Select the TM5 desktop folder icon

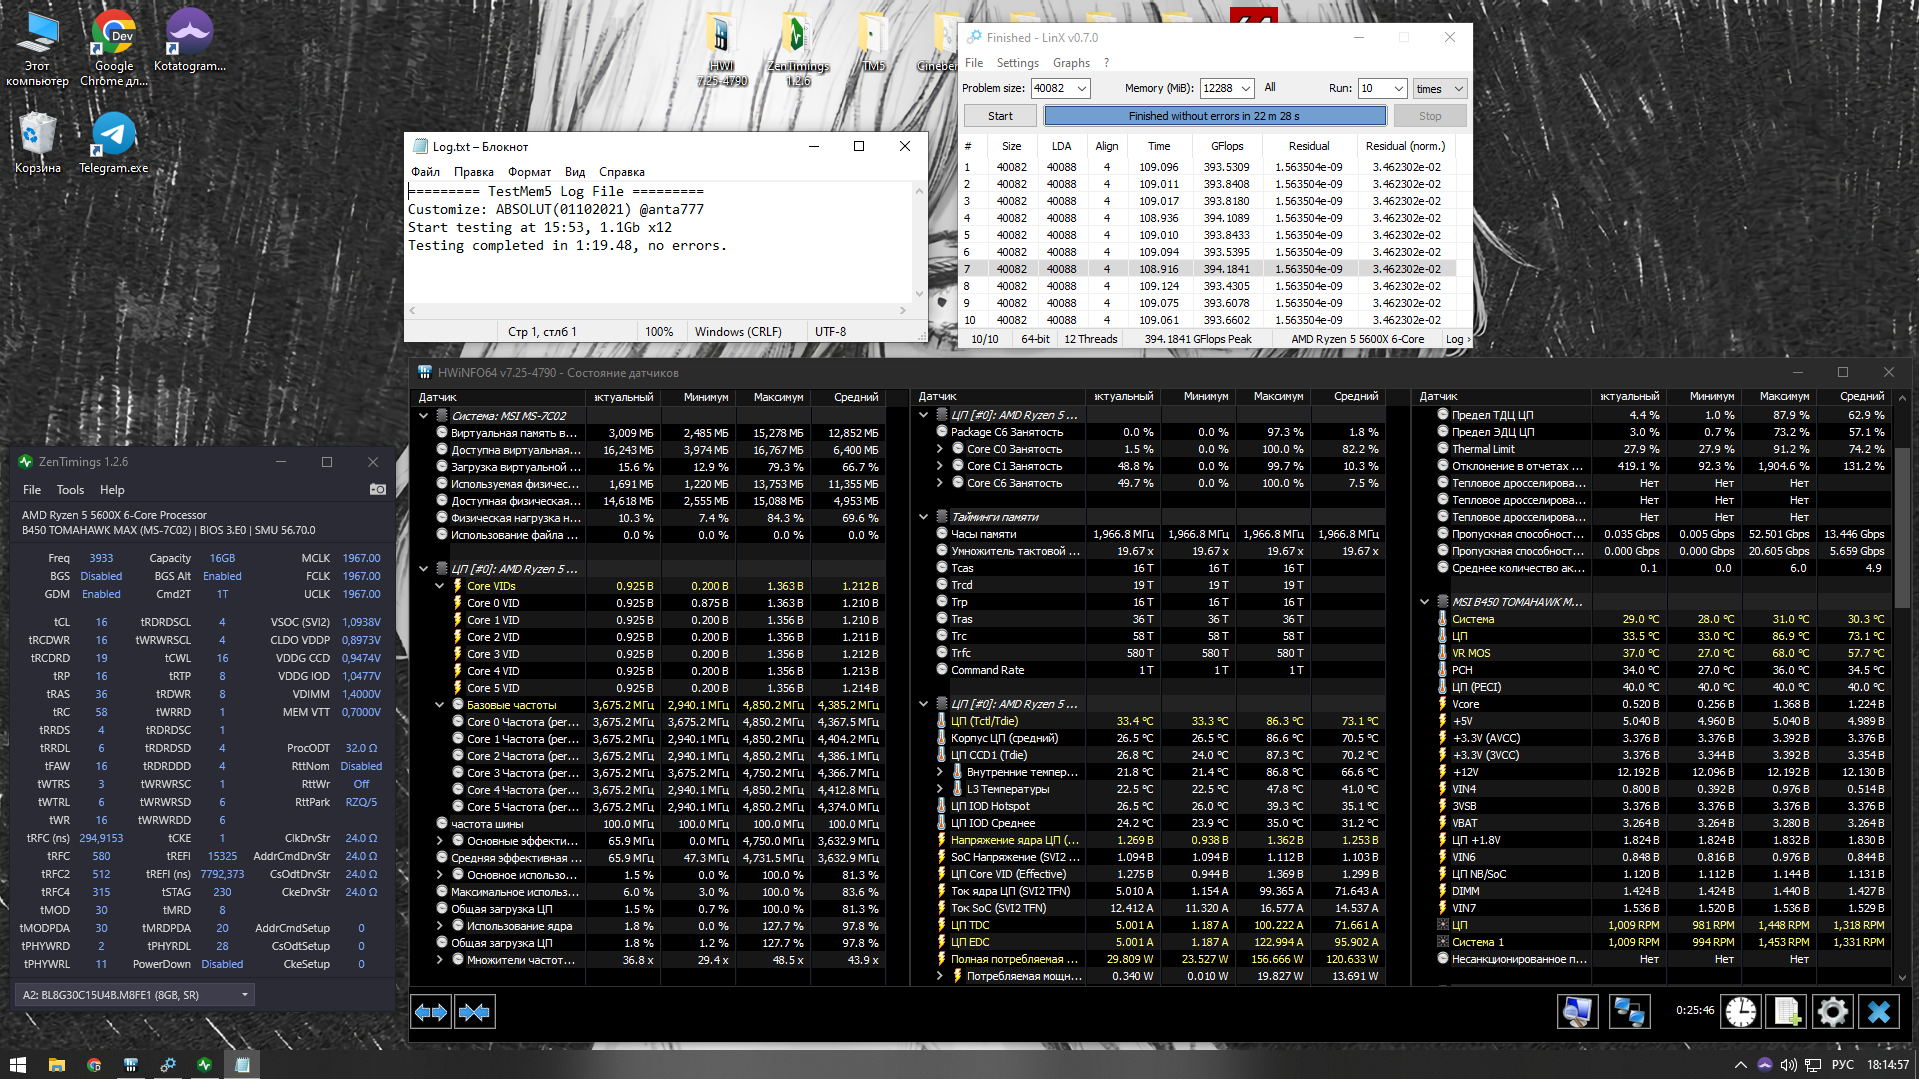click(x=873, y=42)
